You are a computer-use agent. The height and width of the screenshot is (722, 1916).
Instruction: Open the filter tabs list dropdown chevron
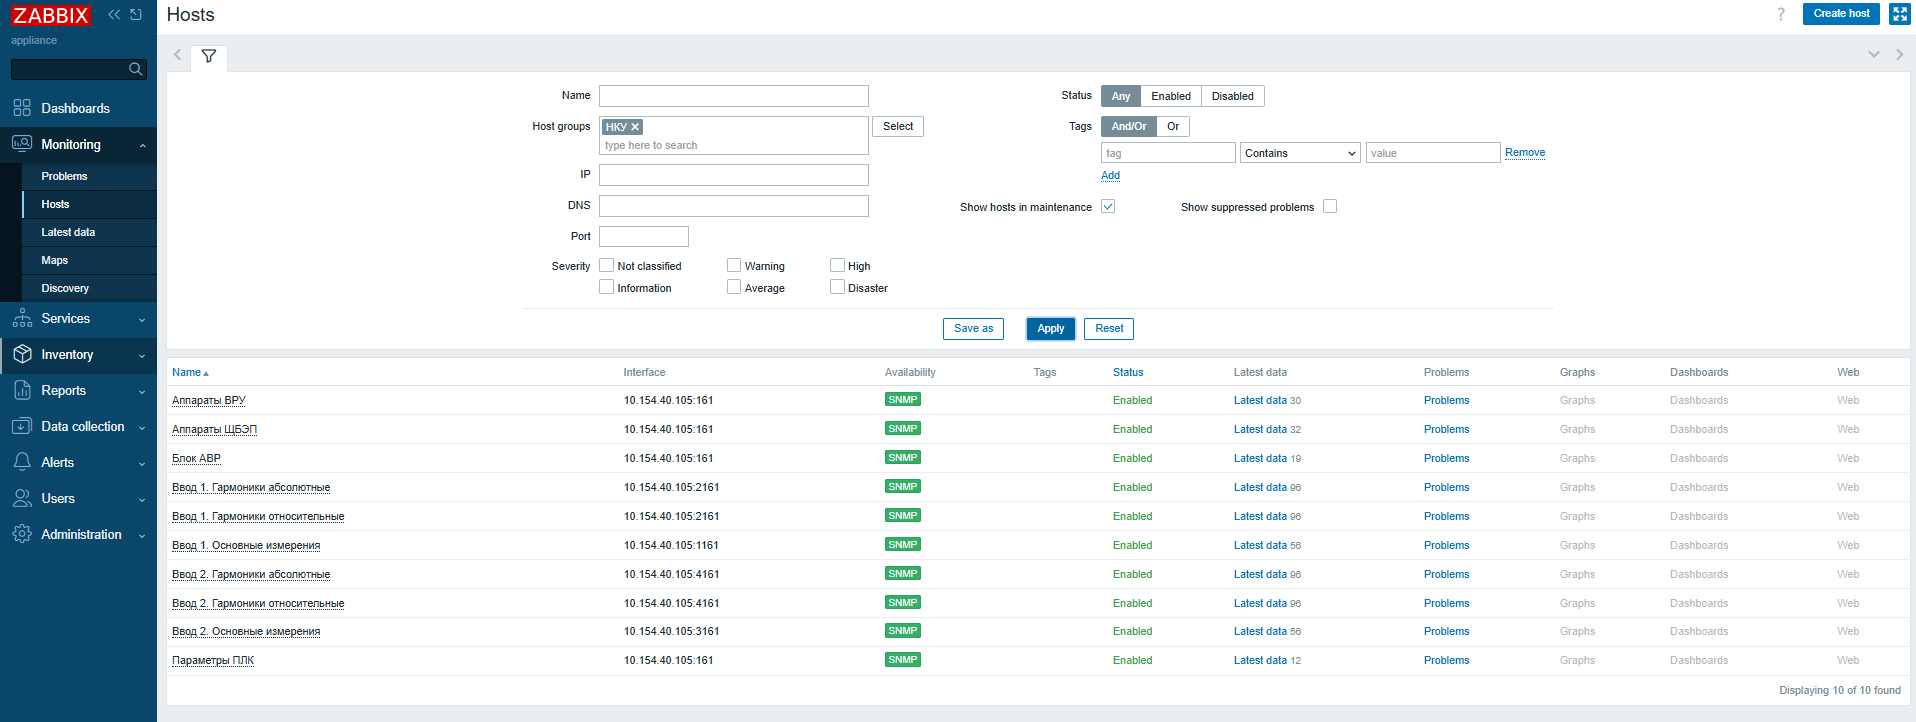click(1873, 55)
